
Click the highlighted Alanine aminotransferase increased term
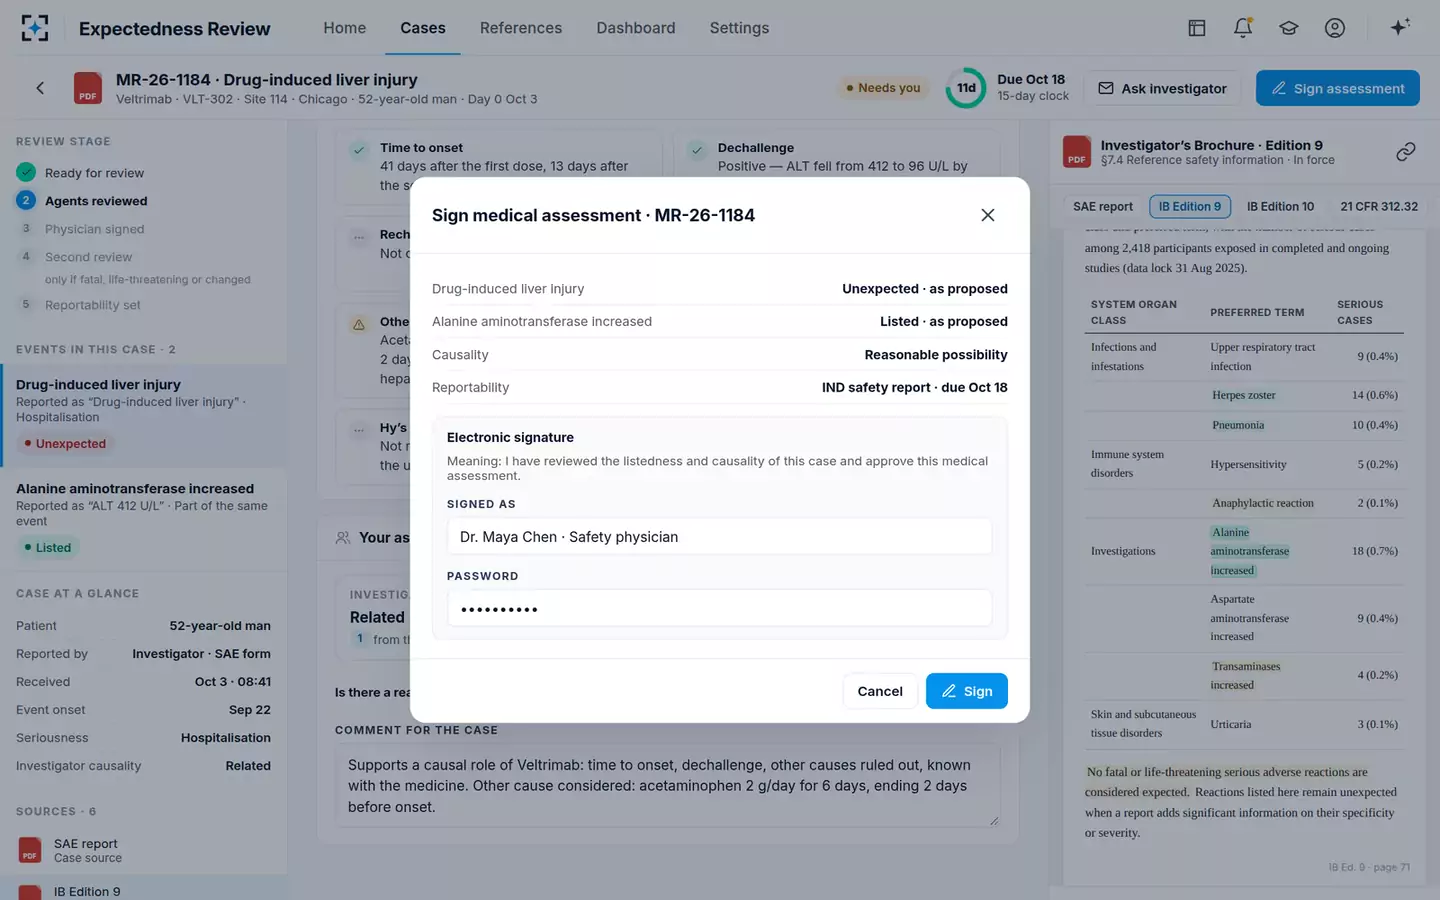[1249, 551]
